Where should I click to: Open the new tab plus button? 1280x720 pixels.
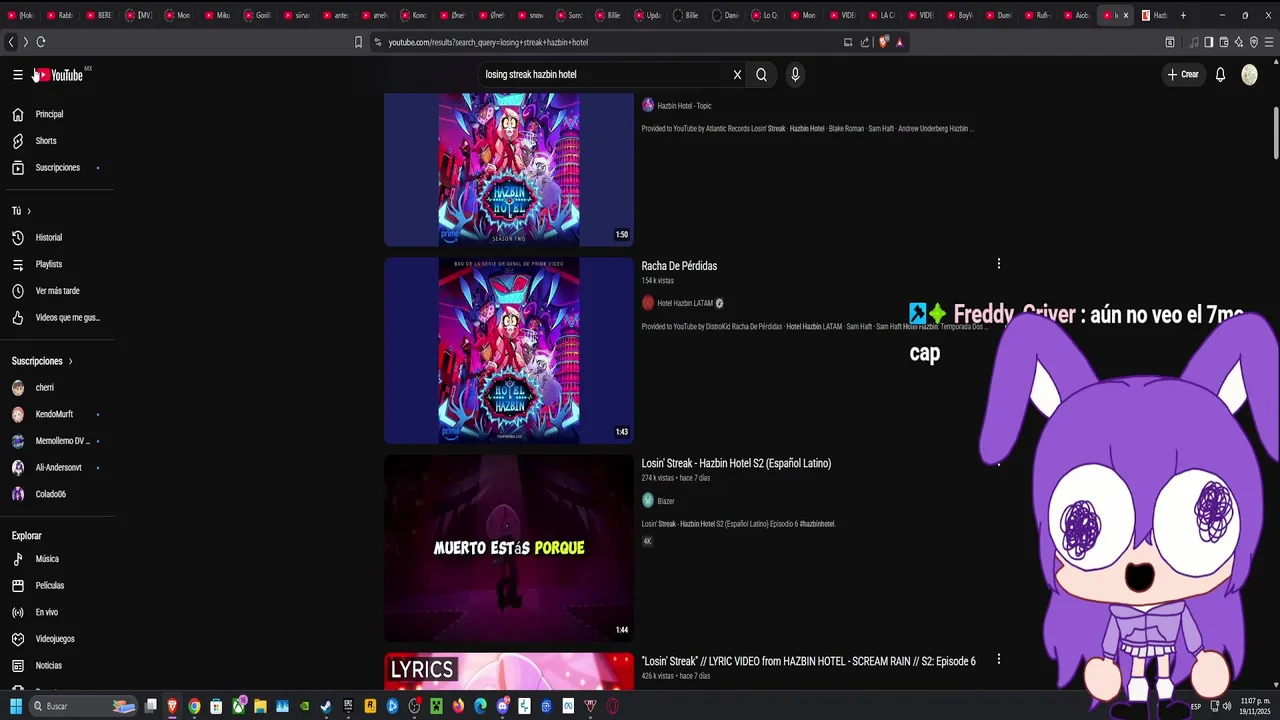pos(1183,15)
